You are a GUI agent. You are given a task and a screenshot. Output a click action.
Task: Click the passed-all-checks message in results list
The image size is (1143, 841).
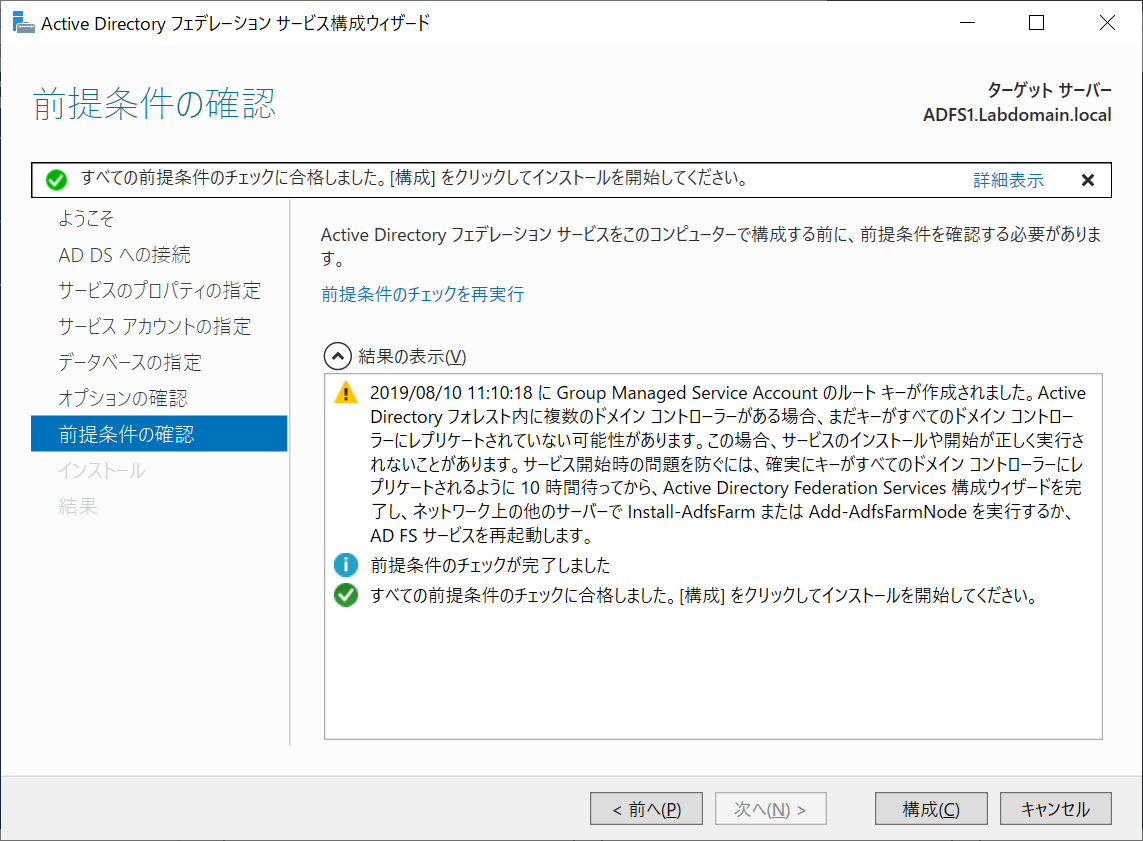(703, 595)
